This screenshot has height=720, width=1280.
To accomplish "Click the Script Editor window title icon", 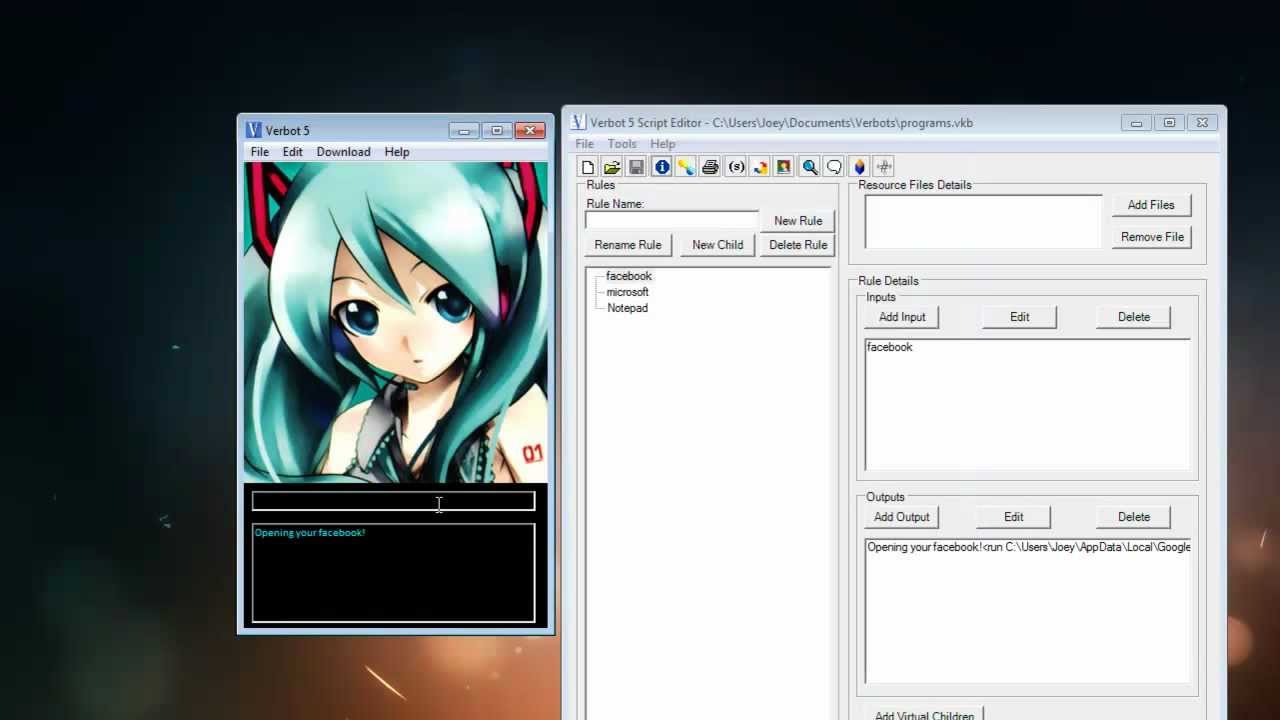I will click(578, 122).
